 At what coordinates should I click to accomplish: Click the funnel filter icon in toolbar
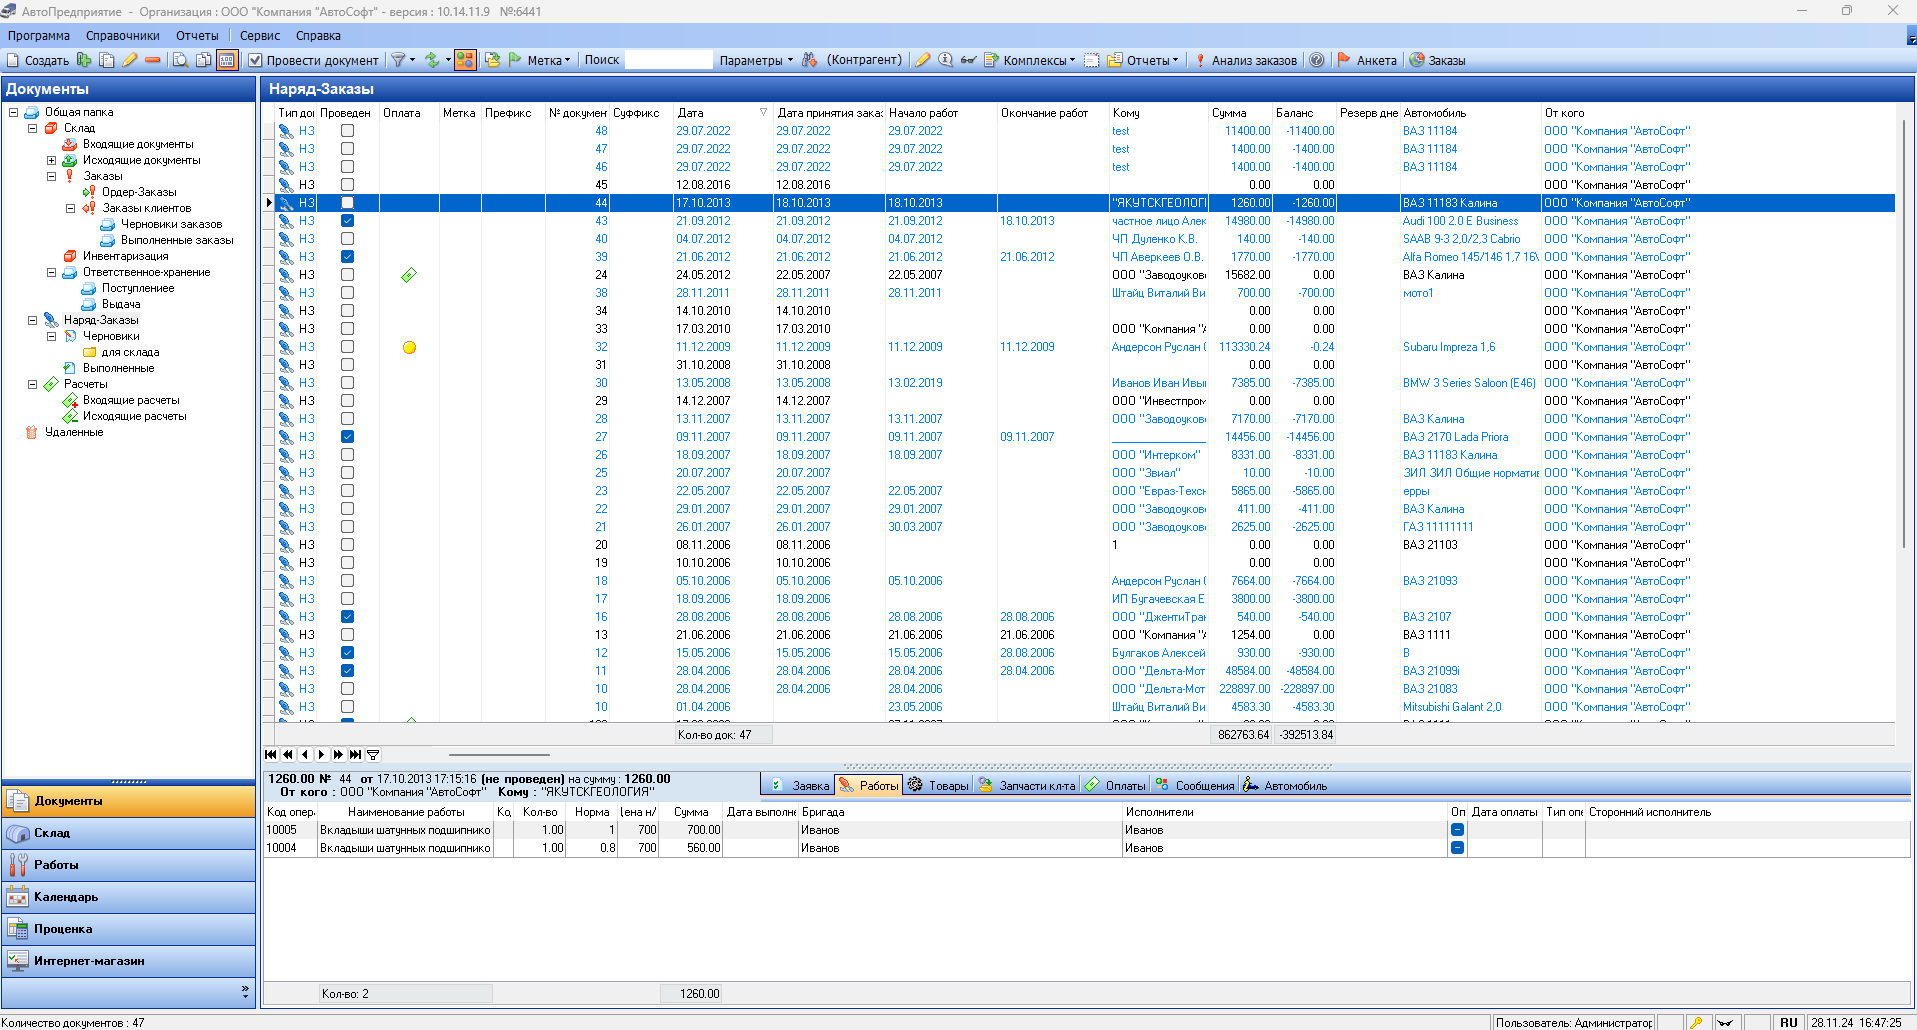click(398, 60)
